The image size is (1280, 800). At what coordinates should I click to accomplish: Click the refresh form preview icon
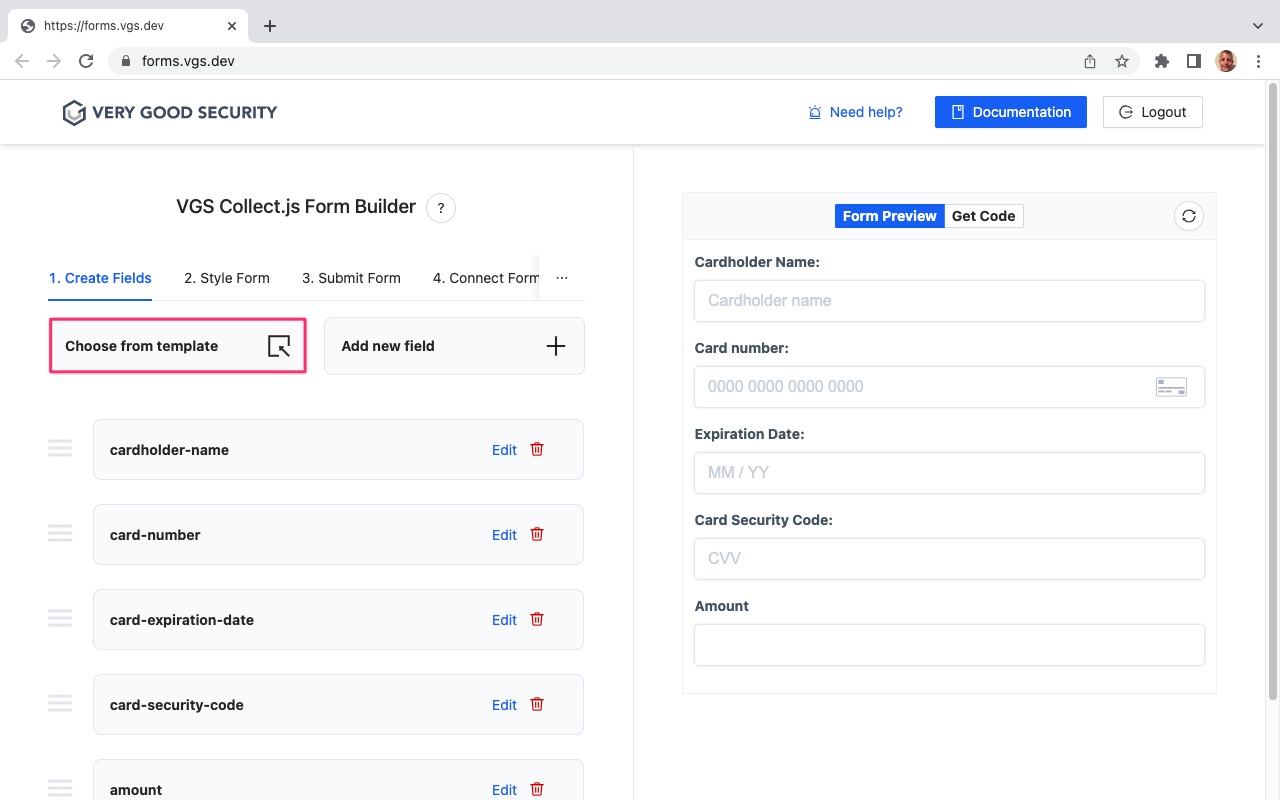click(x=1188, y=216)
